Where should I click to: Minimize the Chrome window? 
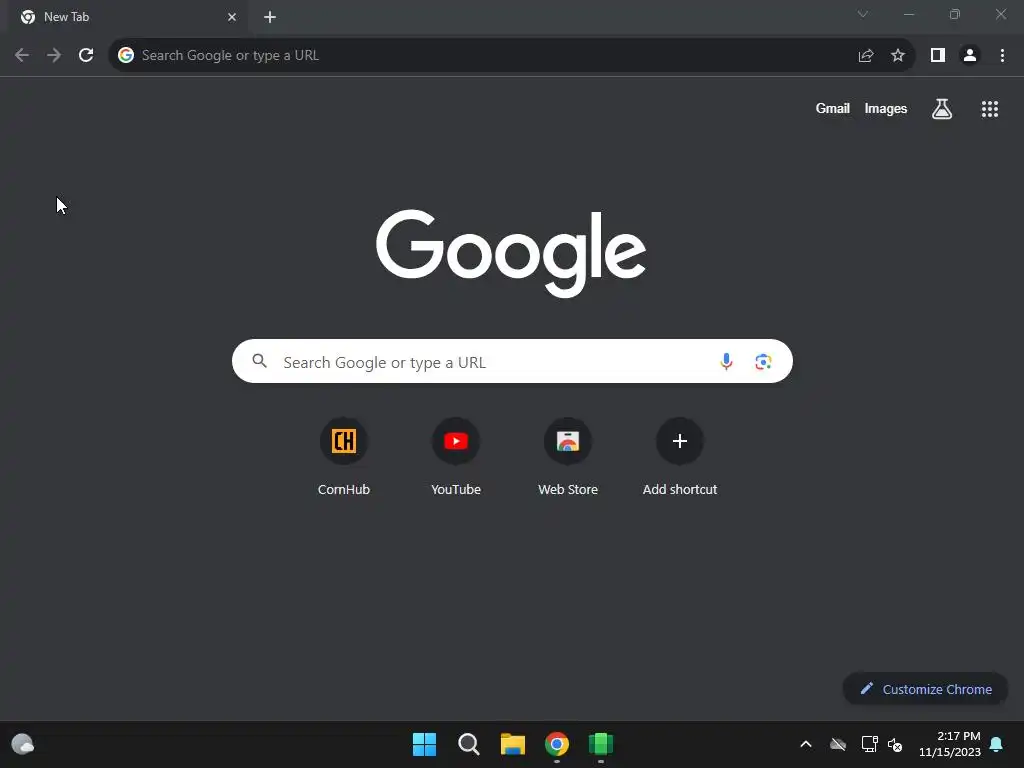pos(909,14)
